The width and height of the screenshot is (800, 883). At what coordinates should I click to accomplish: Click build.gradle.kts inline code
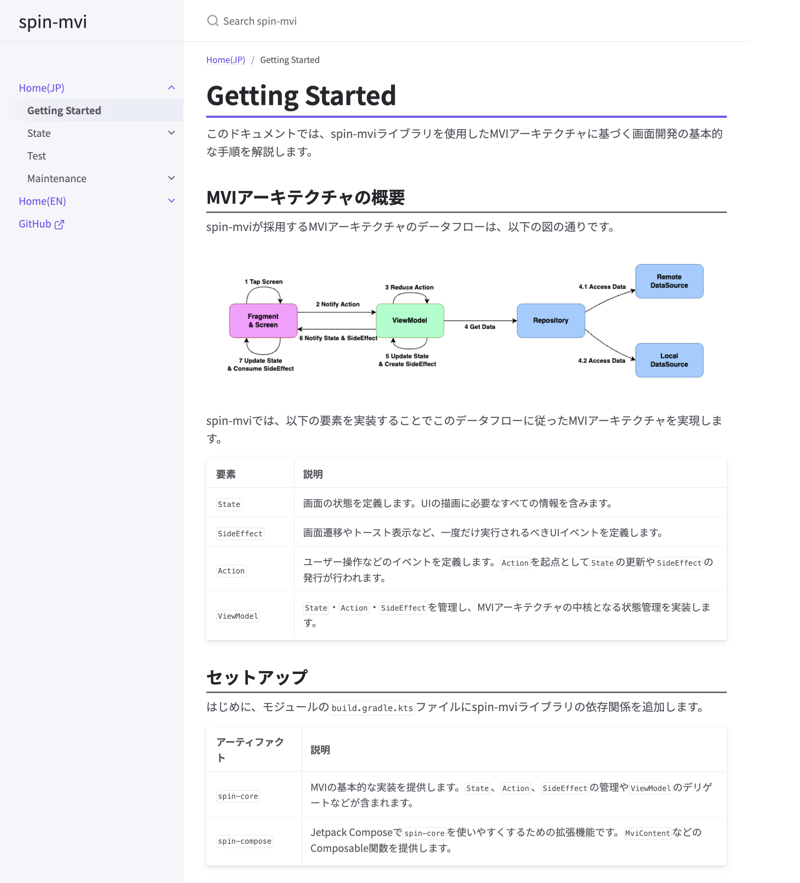[372, 707]
